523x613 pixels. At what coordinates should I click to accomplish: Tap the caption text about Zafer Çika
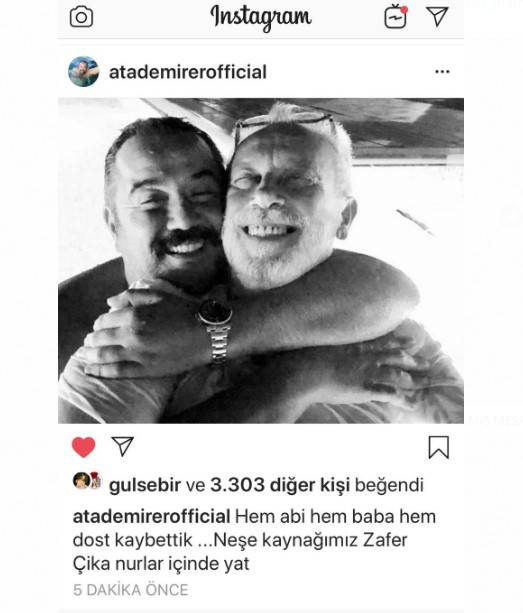pos(254,540)
